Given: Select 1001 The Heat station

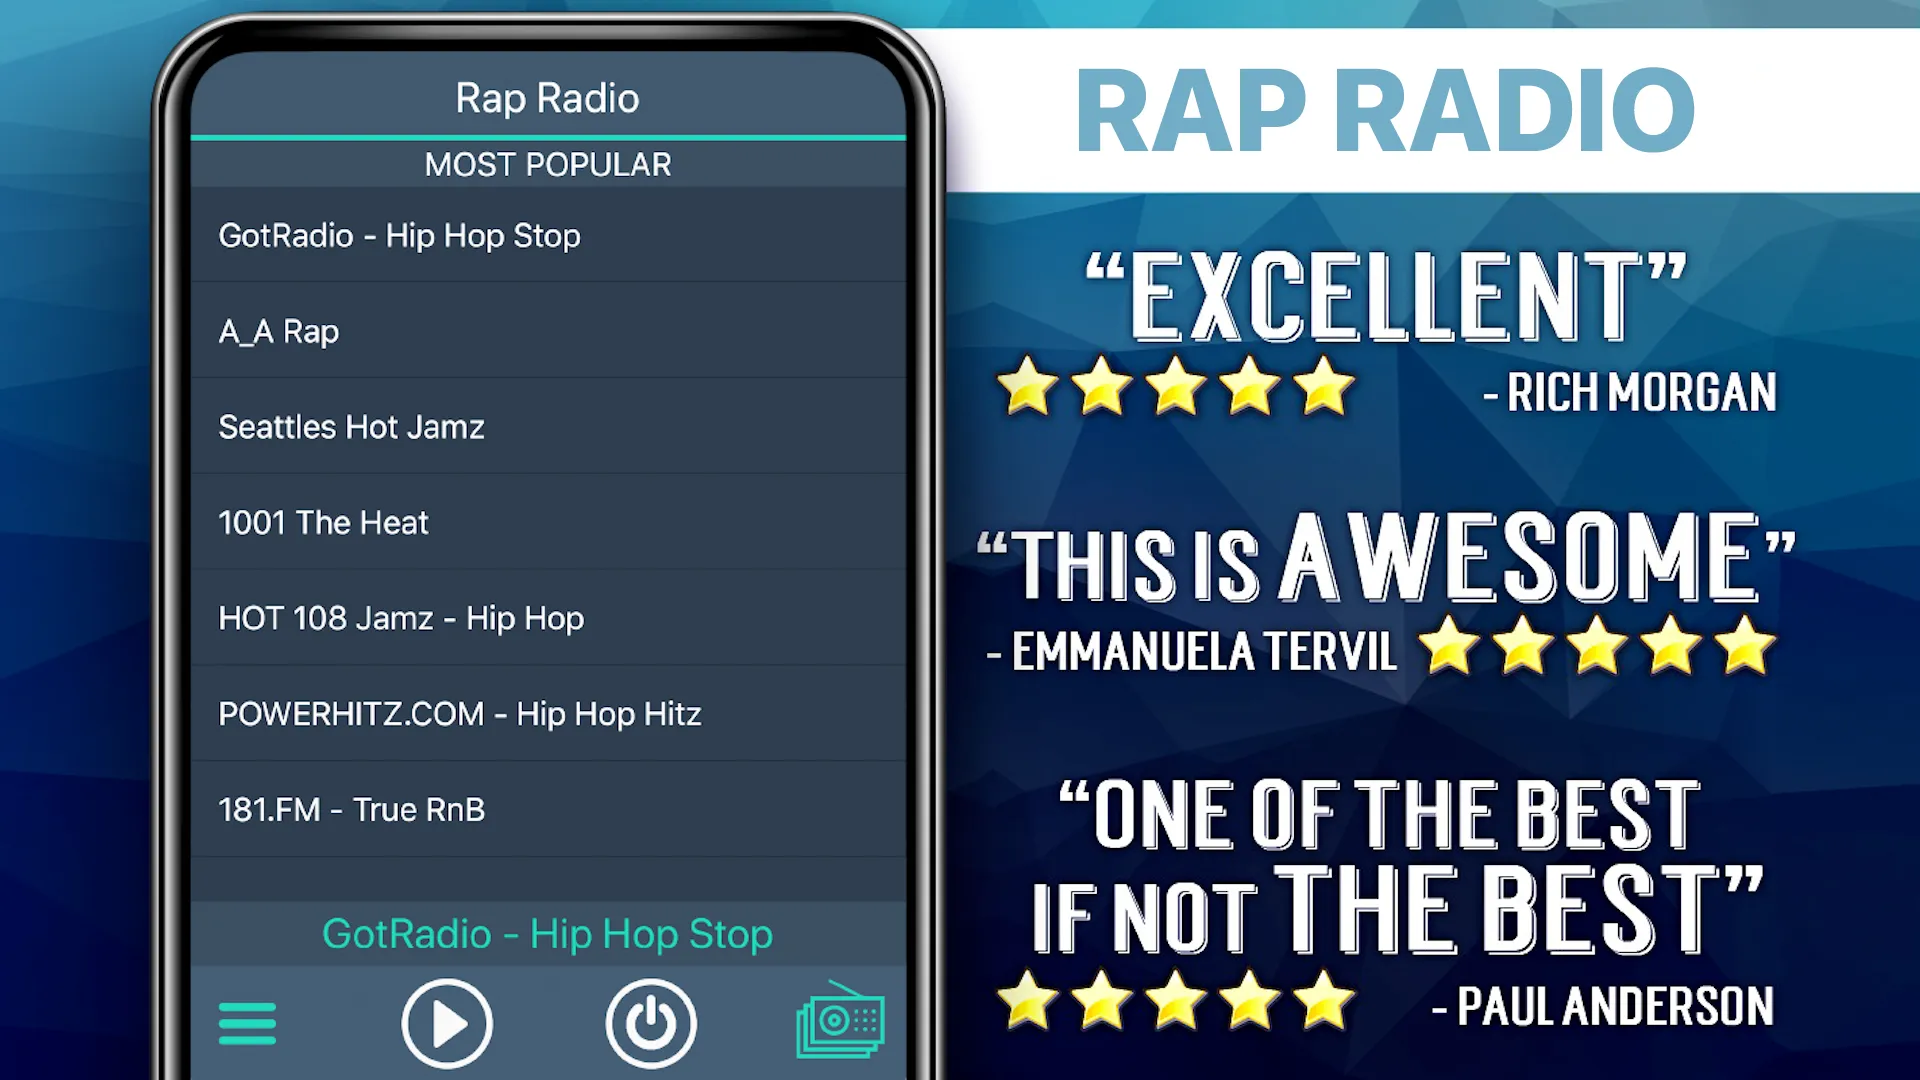Looking at the screenshot, I should pyautogui.click(x=547, y=521).
